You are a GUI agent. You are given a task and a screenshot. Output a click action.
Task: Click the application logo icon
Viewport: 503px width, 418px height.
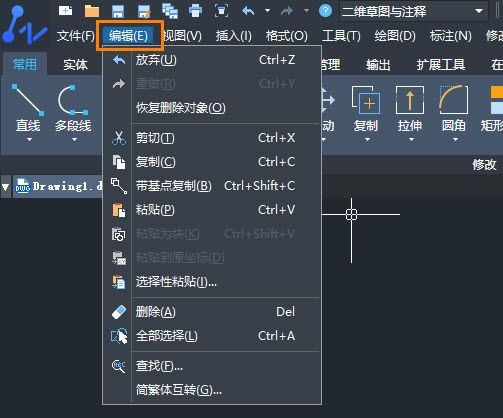tap(24, 26)
